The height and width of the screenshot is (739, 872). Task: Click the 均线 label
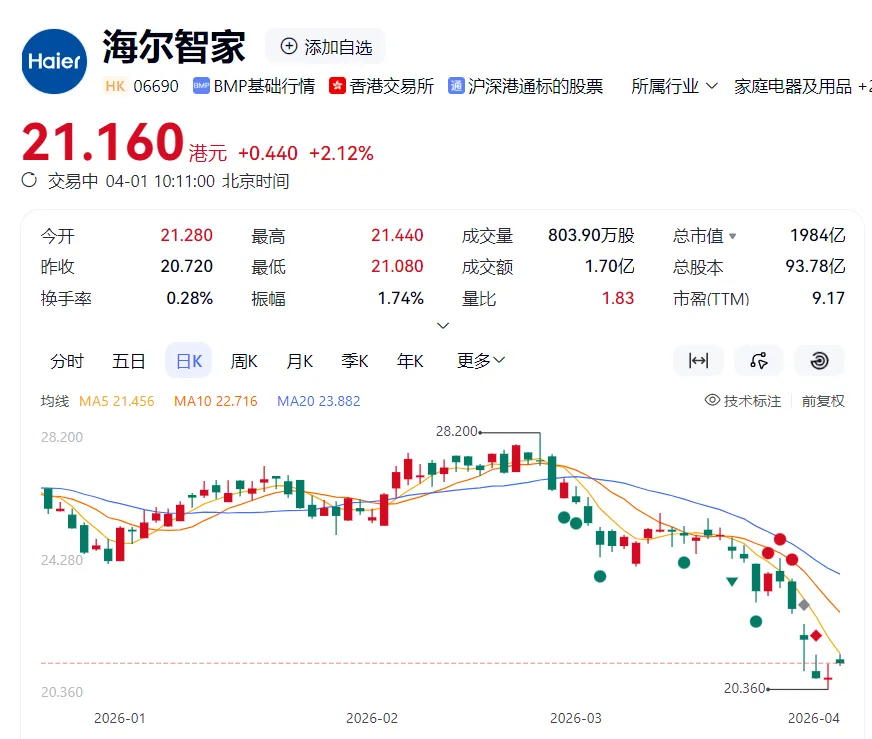[54, 401]
